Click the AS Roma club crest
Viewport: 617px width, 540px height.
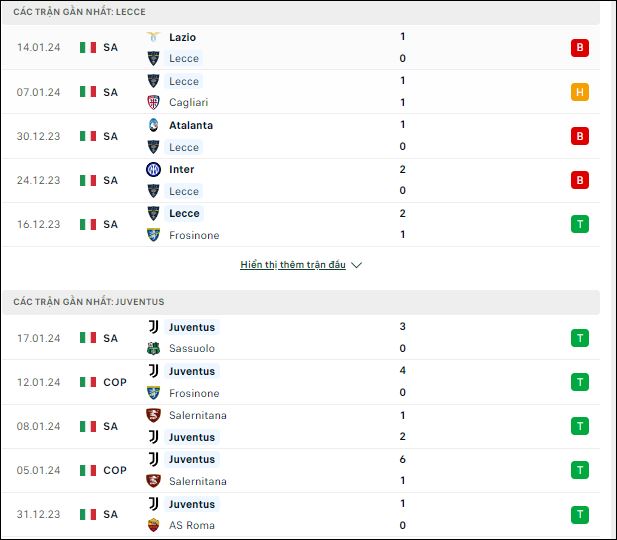point(153,525)
